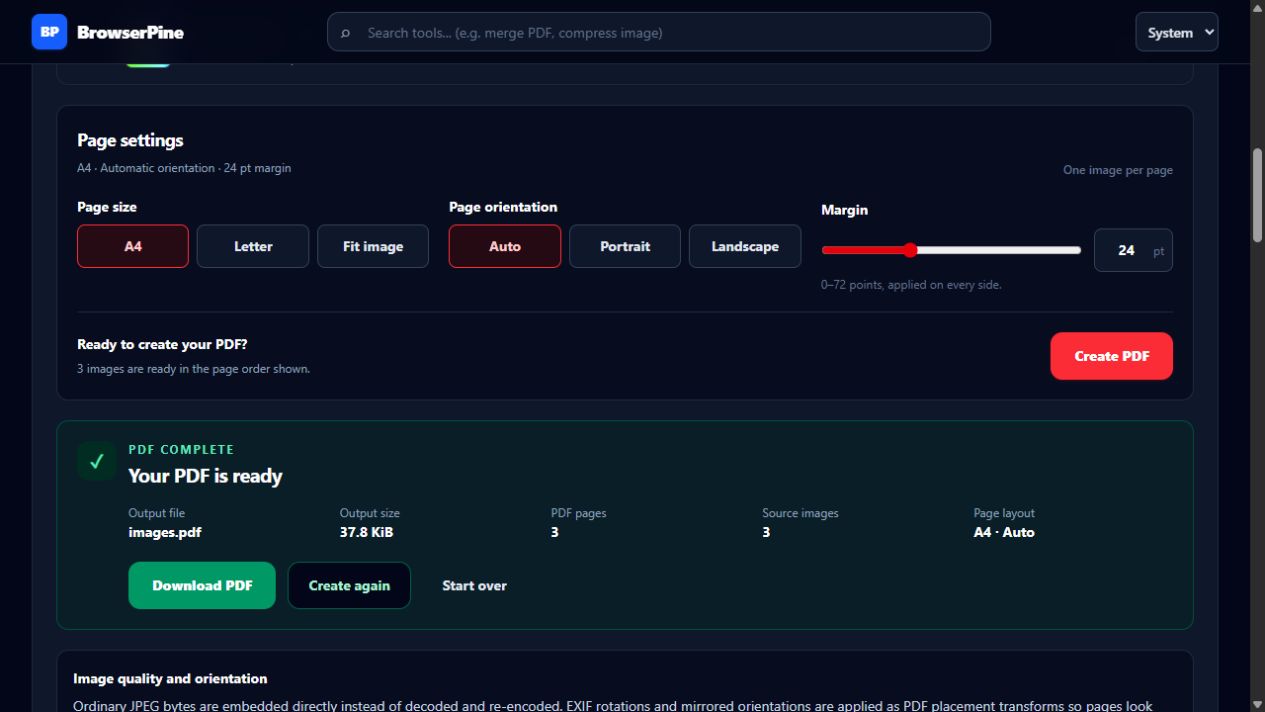Select the A4 page size option

pos(133,246)
